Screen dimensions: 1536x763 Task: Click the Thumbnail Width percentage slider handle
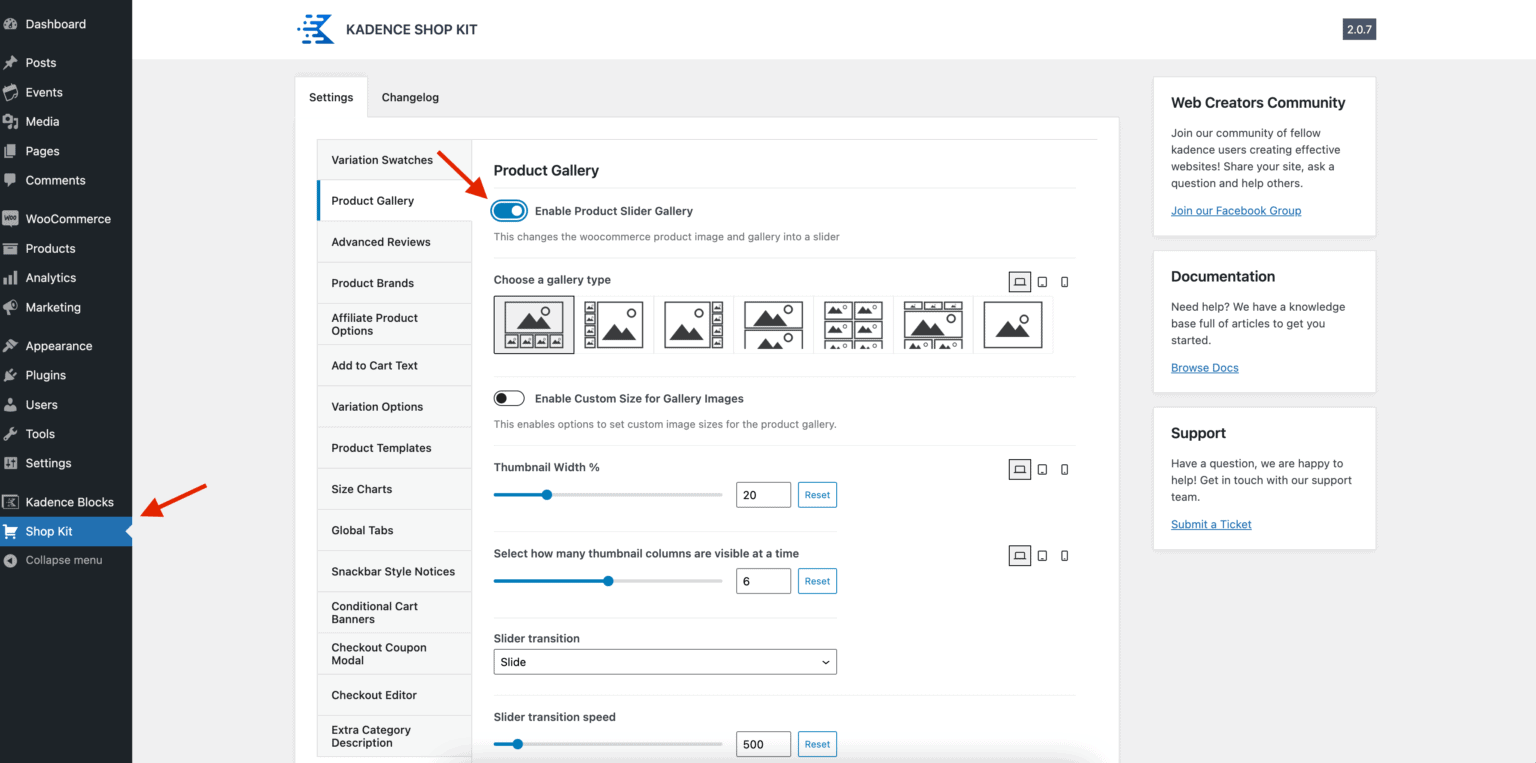tap(547, 495)
